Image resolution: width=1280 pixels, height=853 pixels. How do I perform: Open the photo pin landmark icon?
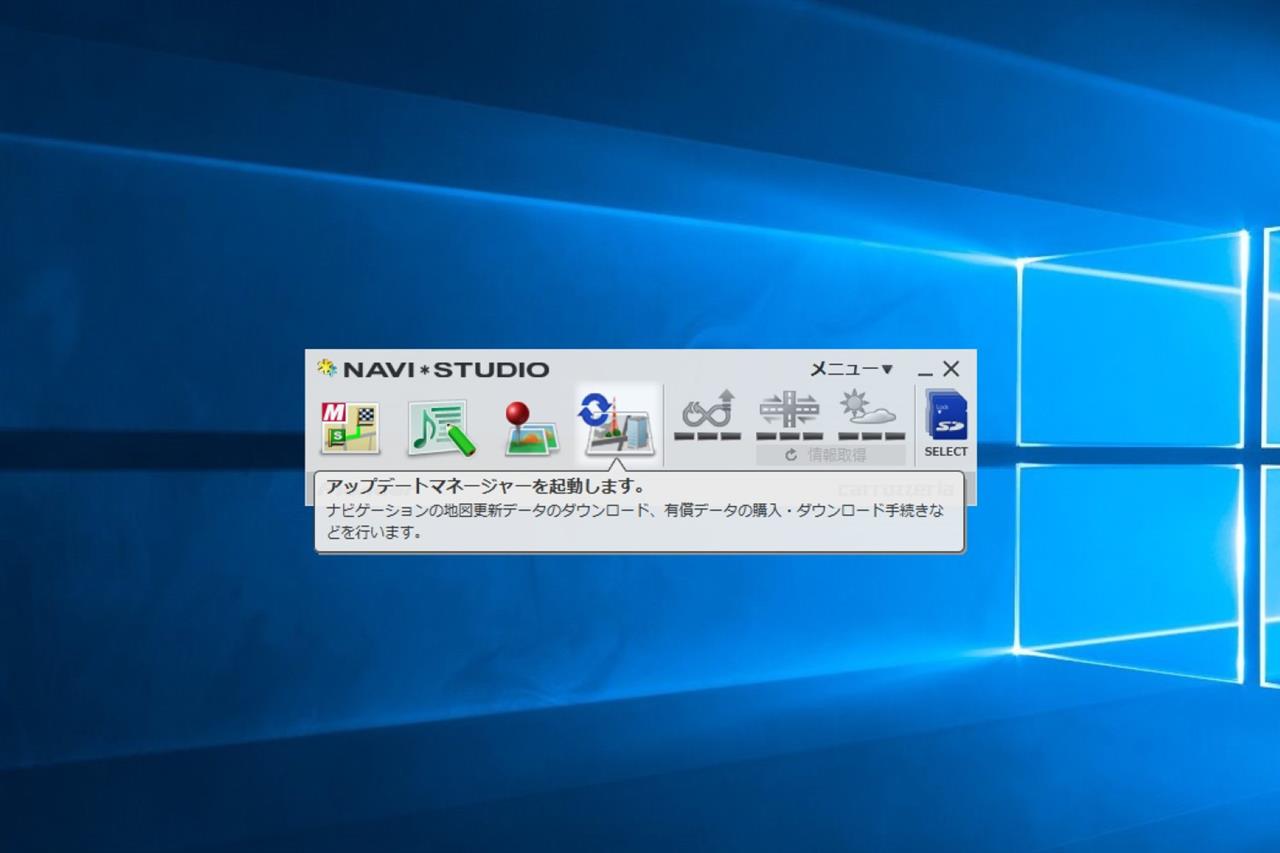click(x=530, y=428)
